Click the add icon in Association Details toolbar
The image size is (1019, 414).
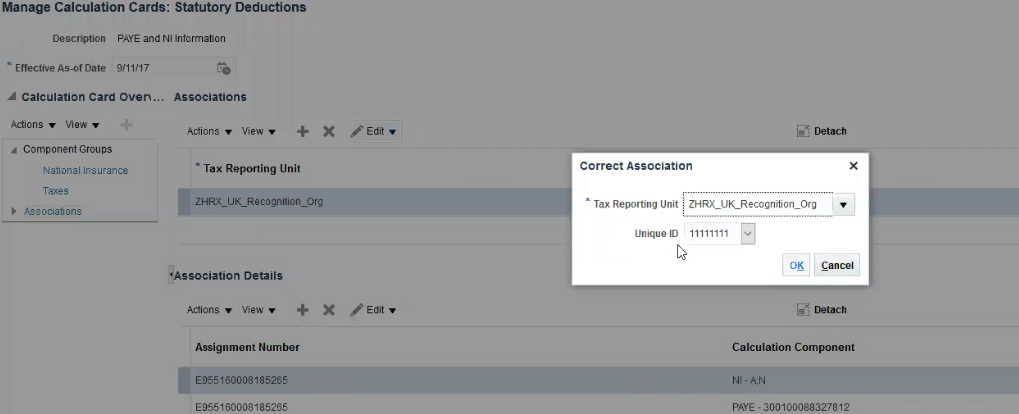pyautogui.click(x=303, y=310)
